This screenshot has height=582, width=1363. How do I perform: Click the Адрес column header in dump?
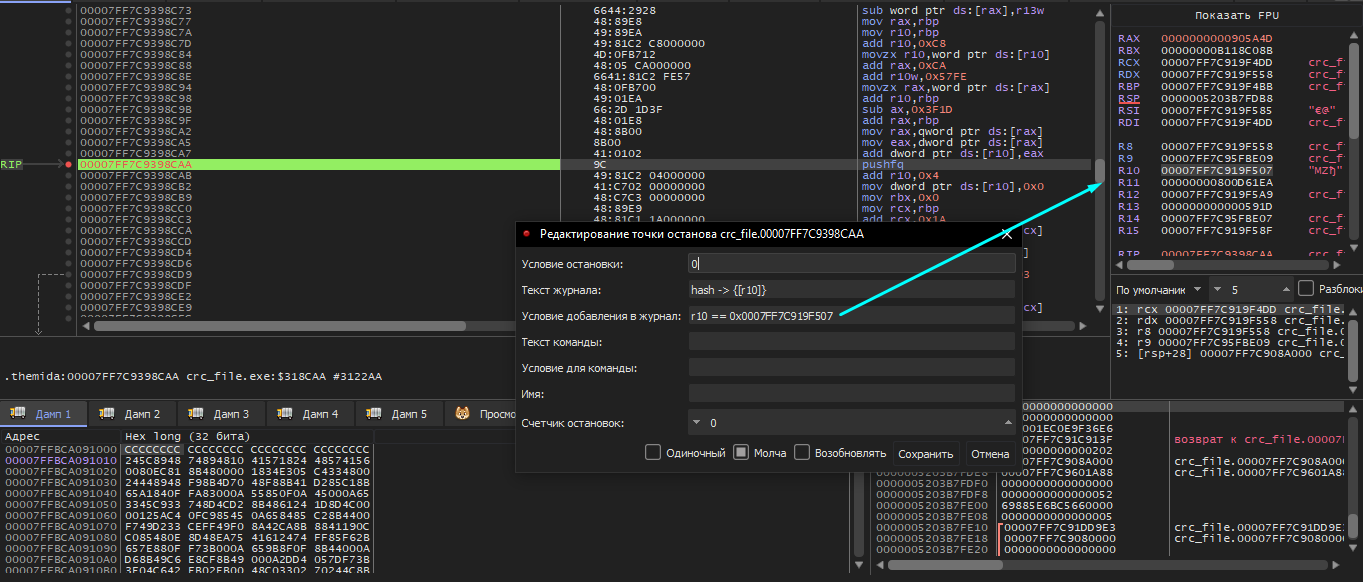pos(60,437)
